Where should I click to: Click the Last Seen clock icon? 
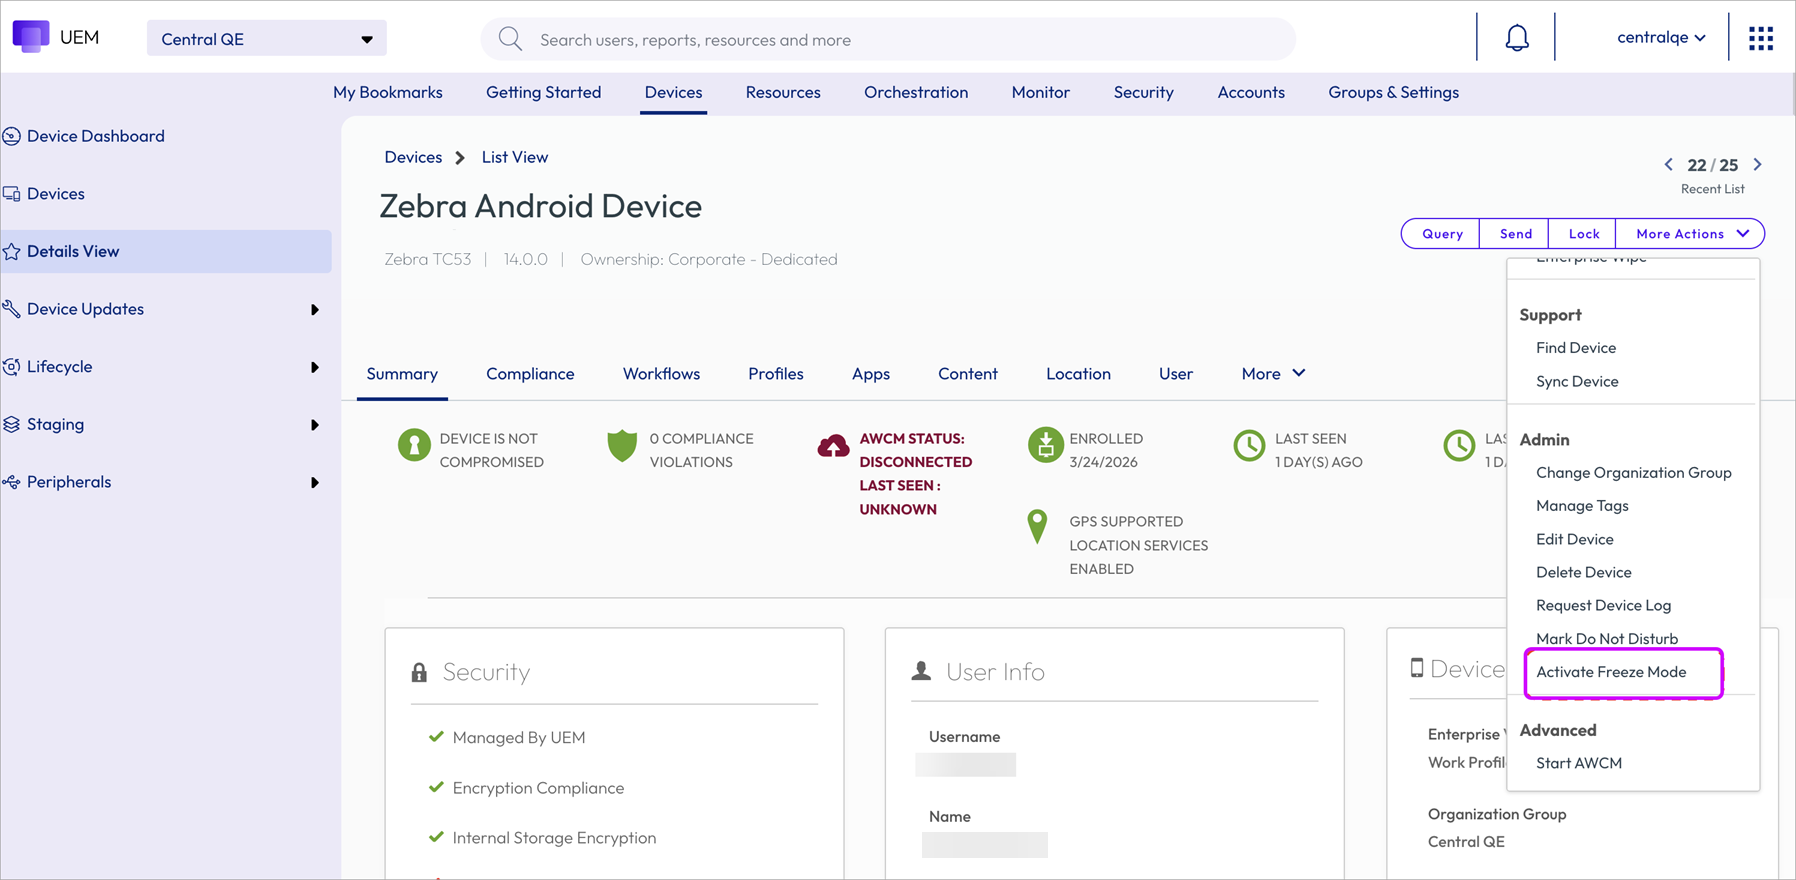click(x=1249, y=445)
